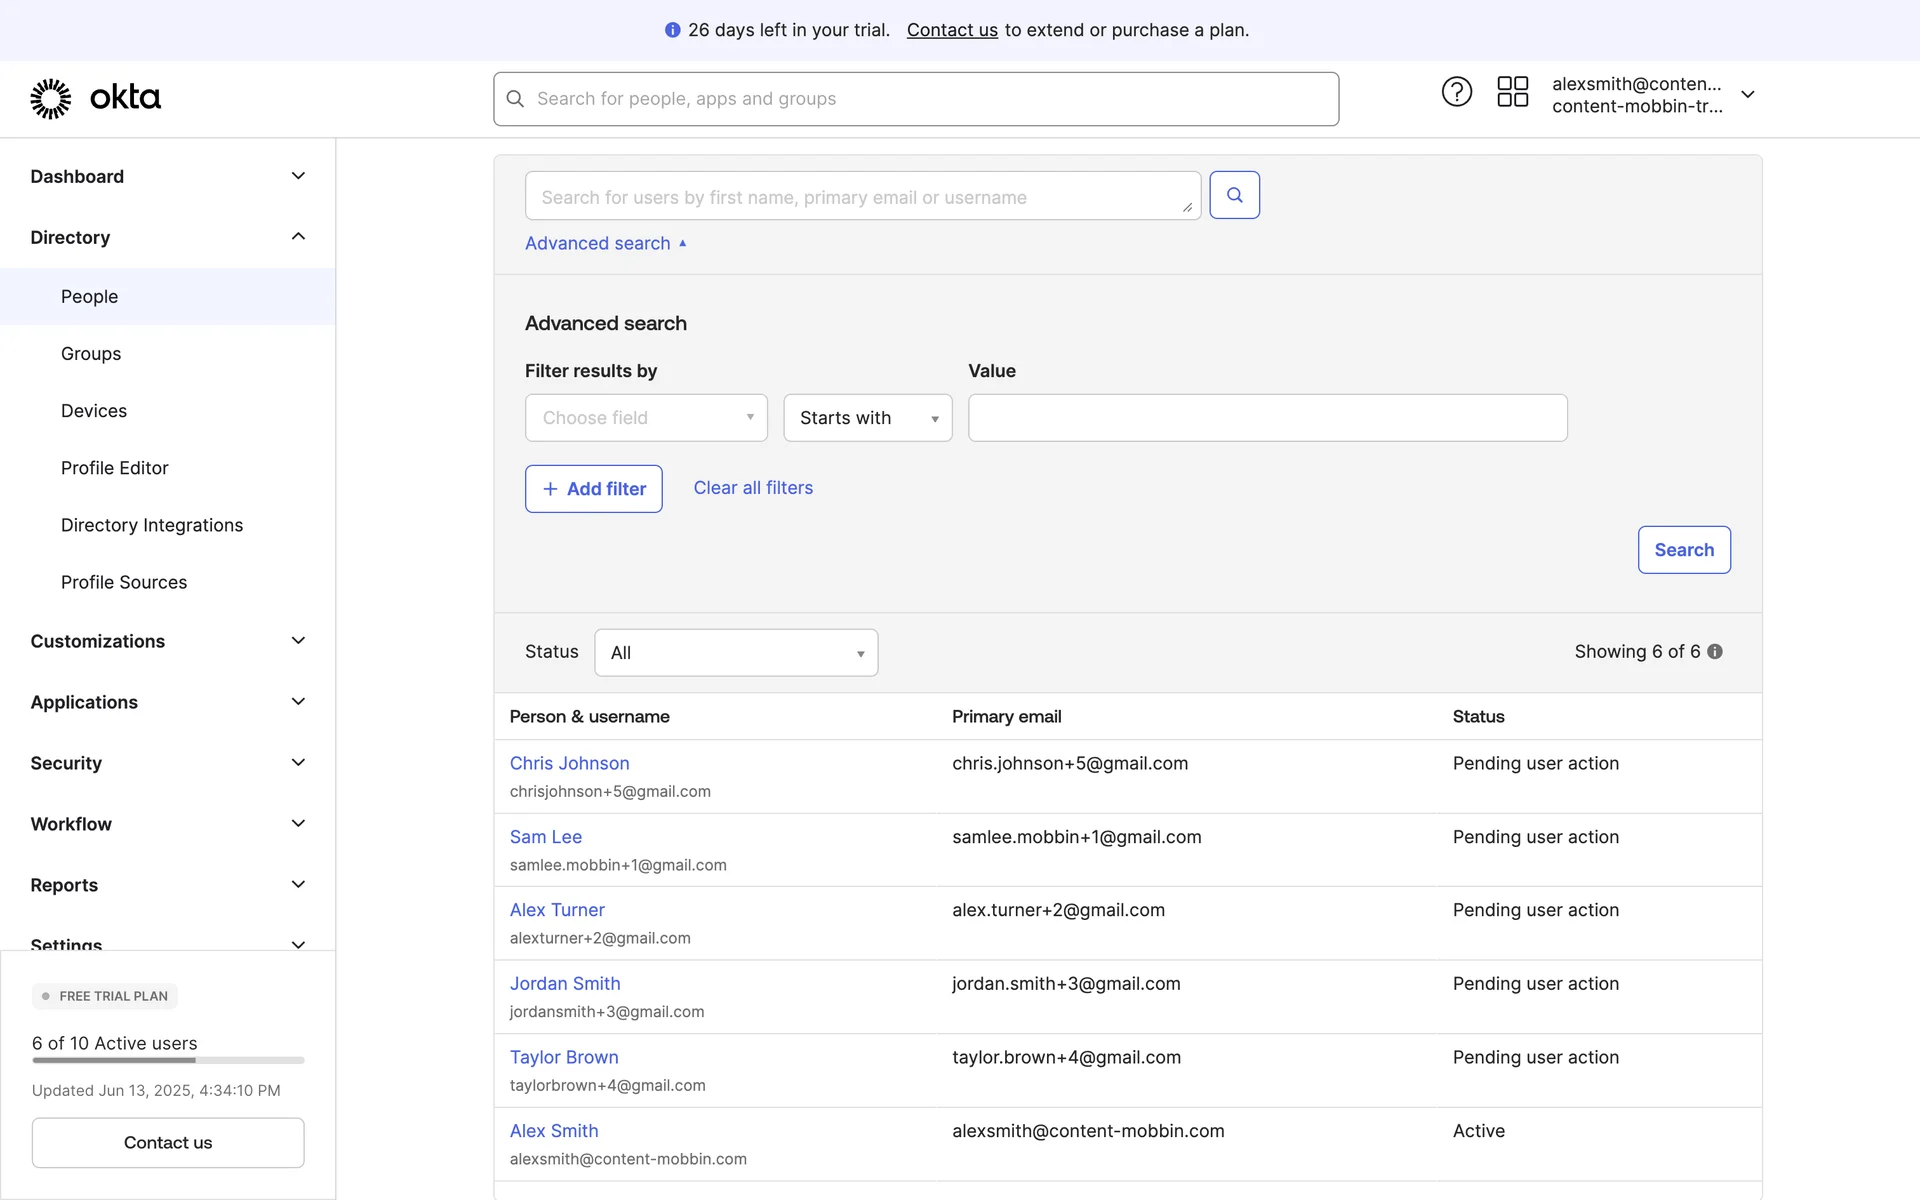
Task: Click the info icon beside Showing 6 of 6
Action: pos(1715,652)
